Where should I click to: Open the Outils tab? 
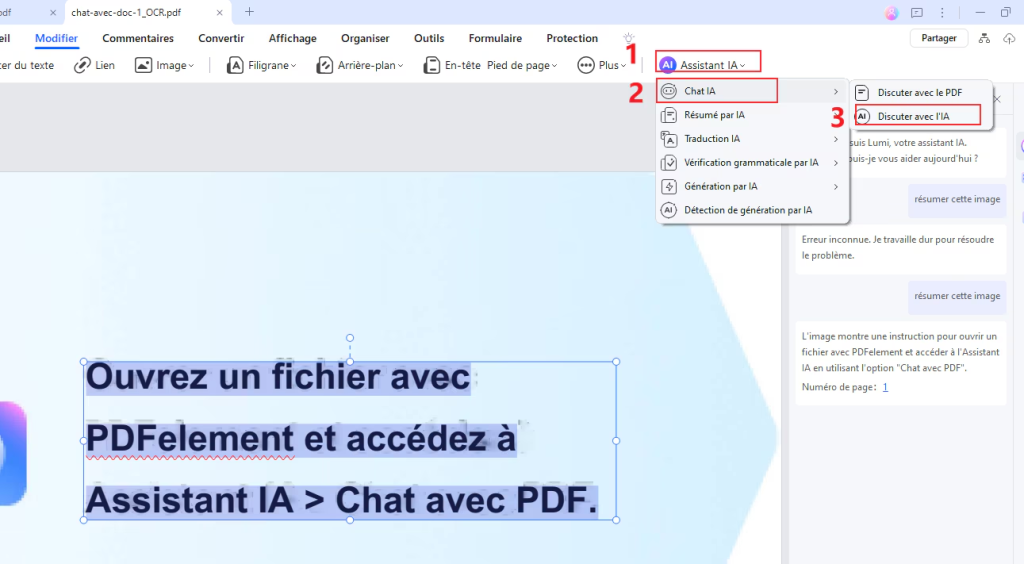point(429,39)
